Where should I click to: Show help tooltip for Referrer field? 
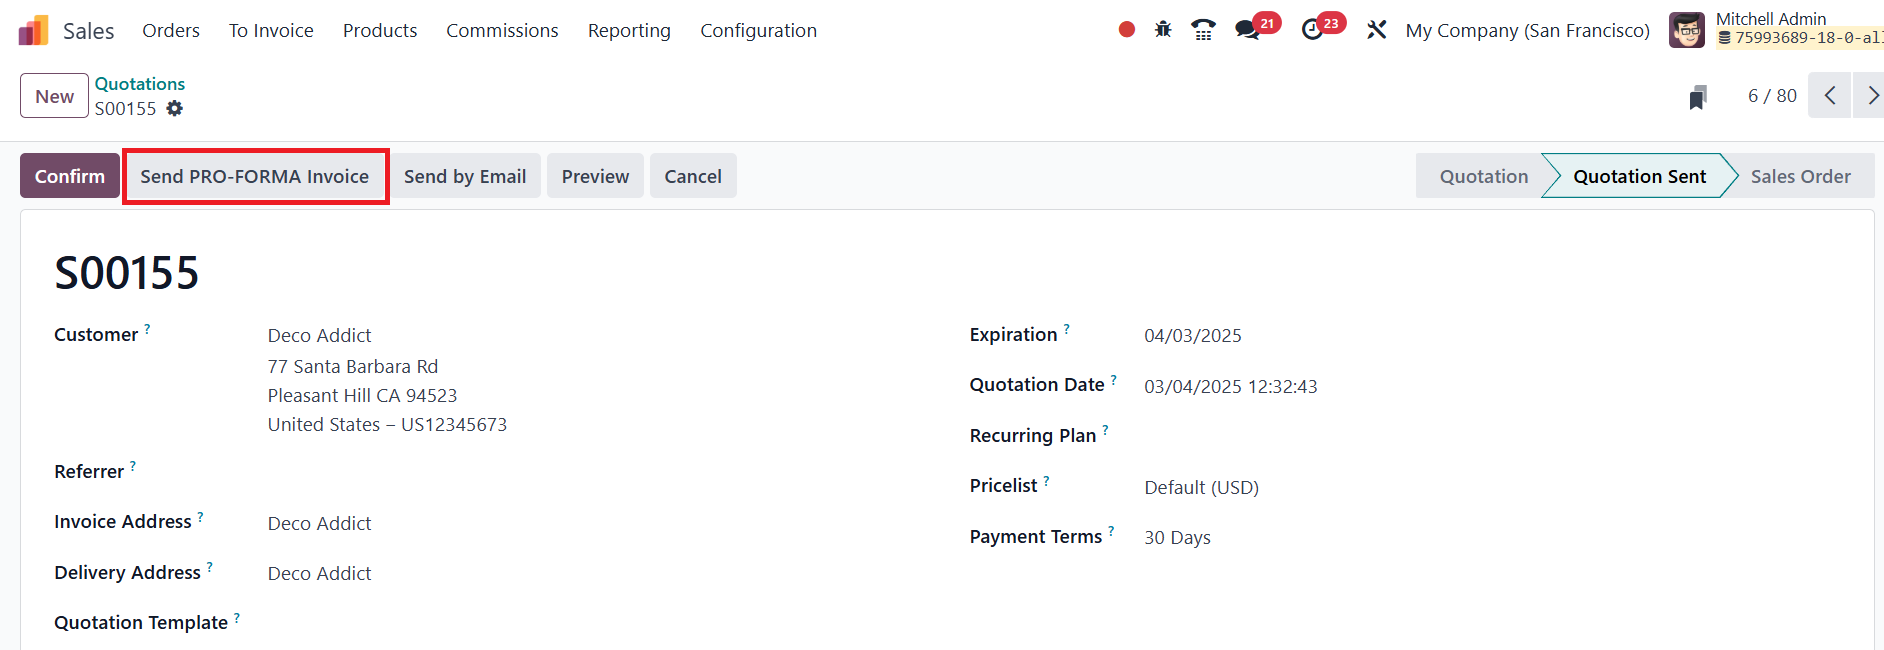click(133, 465)
